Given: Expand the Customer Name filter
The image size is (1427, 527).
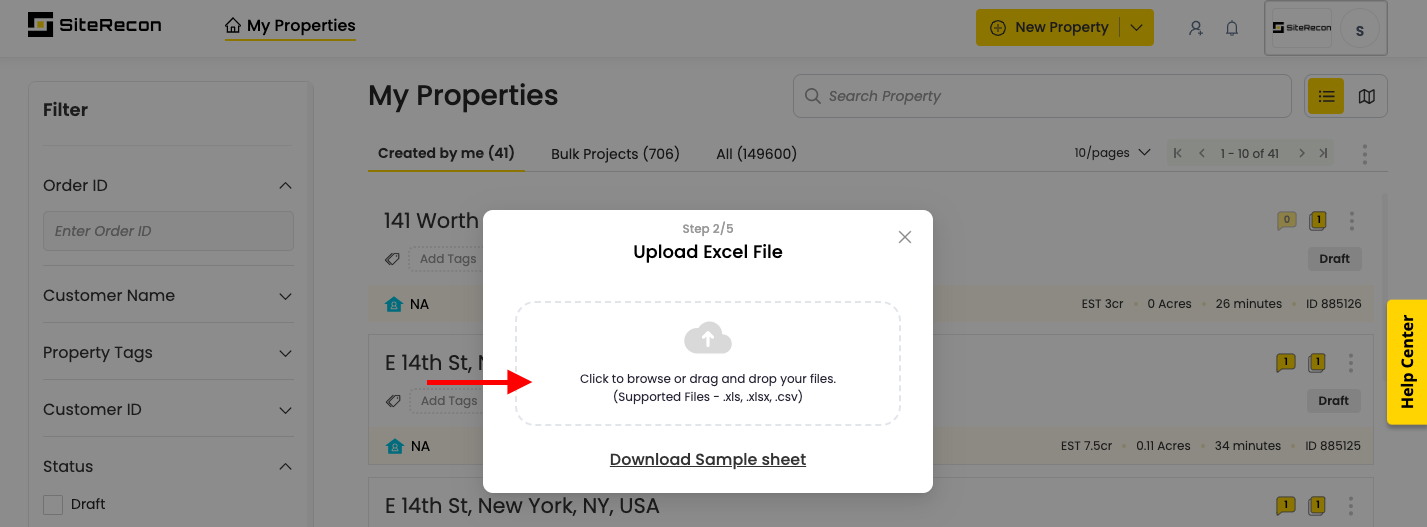Looking at the screenshot, I should coord(285,296).
